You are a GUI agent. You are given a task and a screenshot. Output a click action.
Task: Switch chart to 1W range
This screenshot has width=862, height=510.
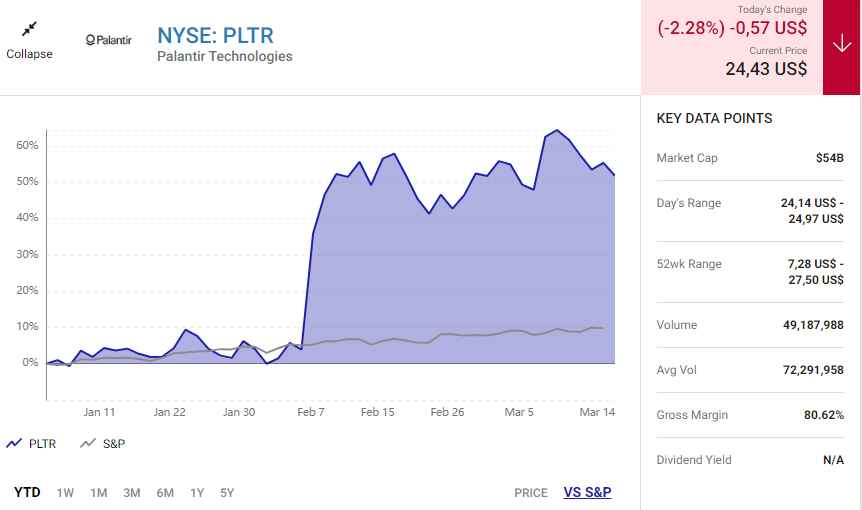pos(65,492)
